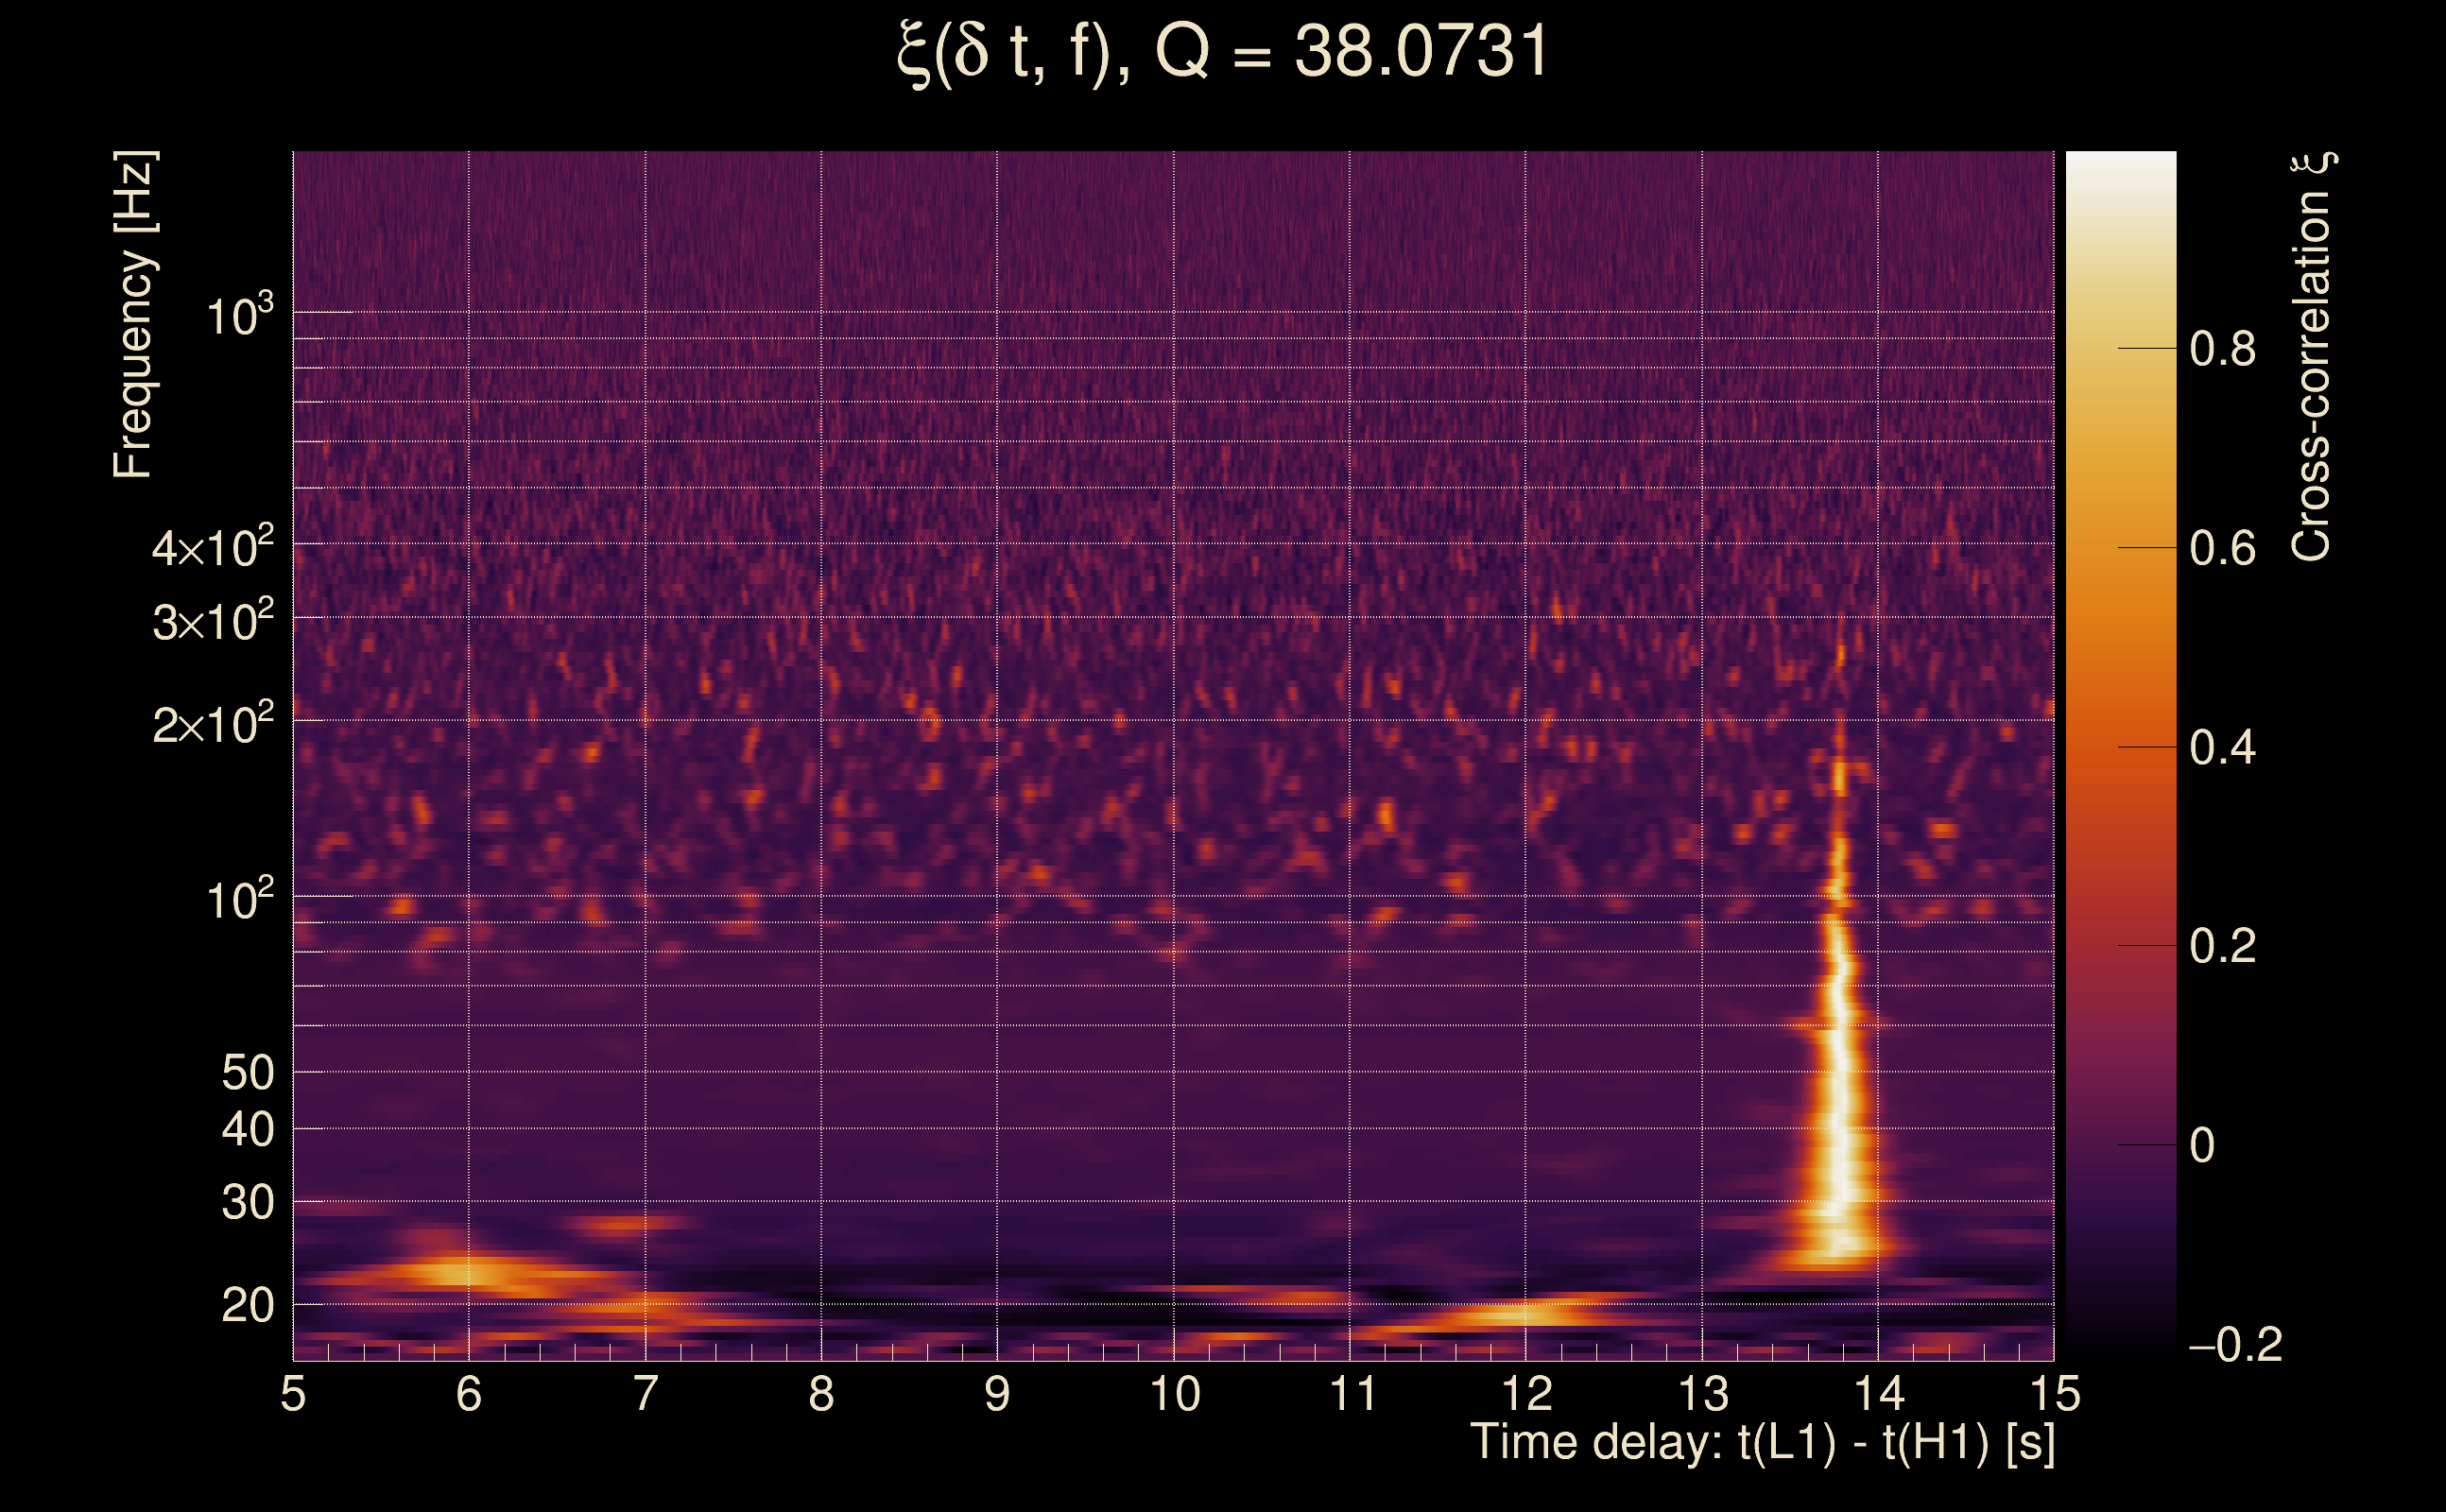
Task: Click the 20 Hz y-axis tick label
Action: point(247,1306)
